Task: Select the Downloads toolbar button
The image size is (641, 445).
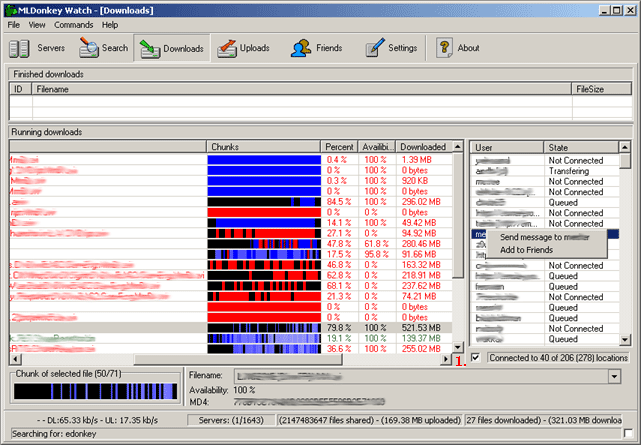Action: point(172,48)
